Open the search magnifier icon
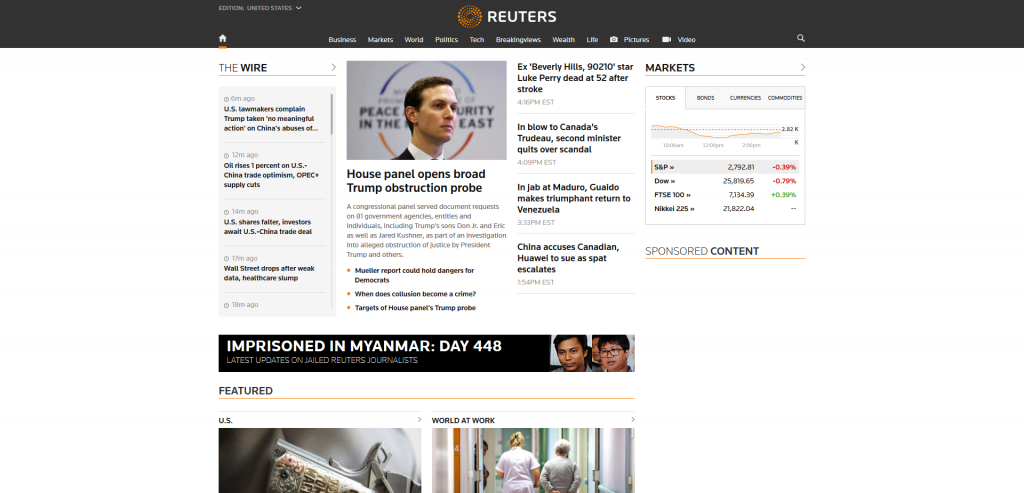Viewport: 1024px width, 493px height. tap(801, 39)
